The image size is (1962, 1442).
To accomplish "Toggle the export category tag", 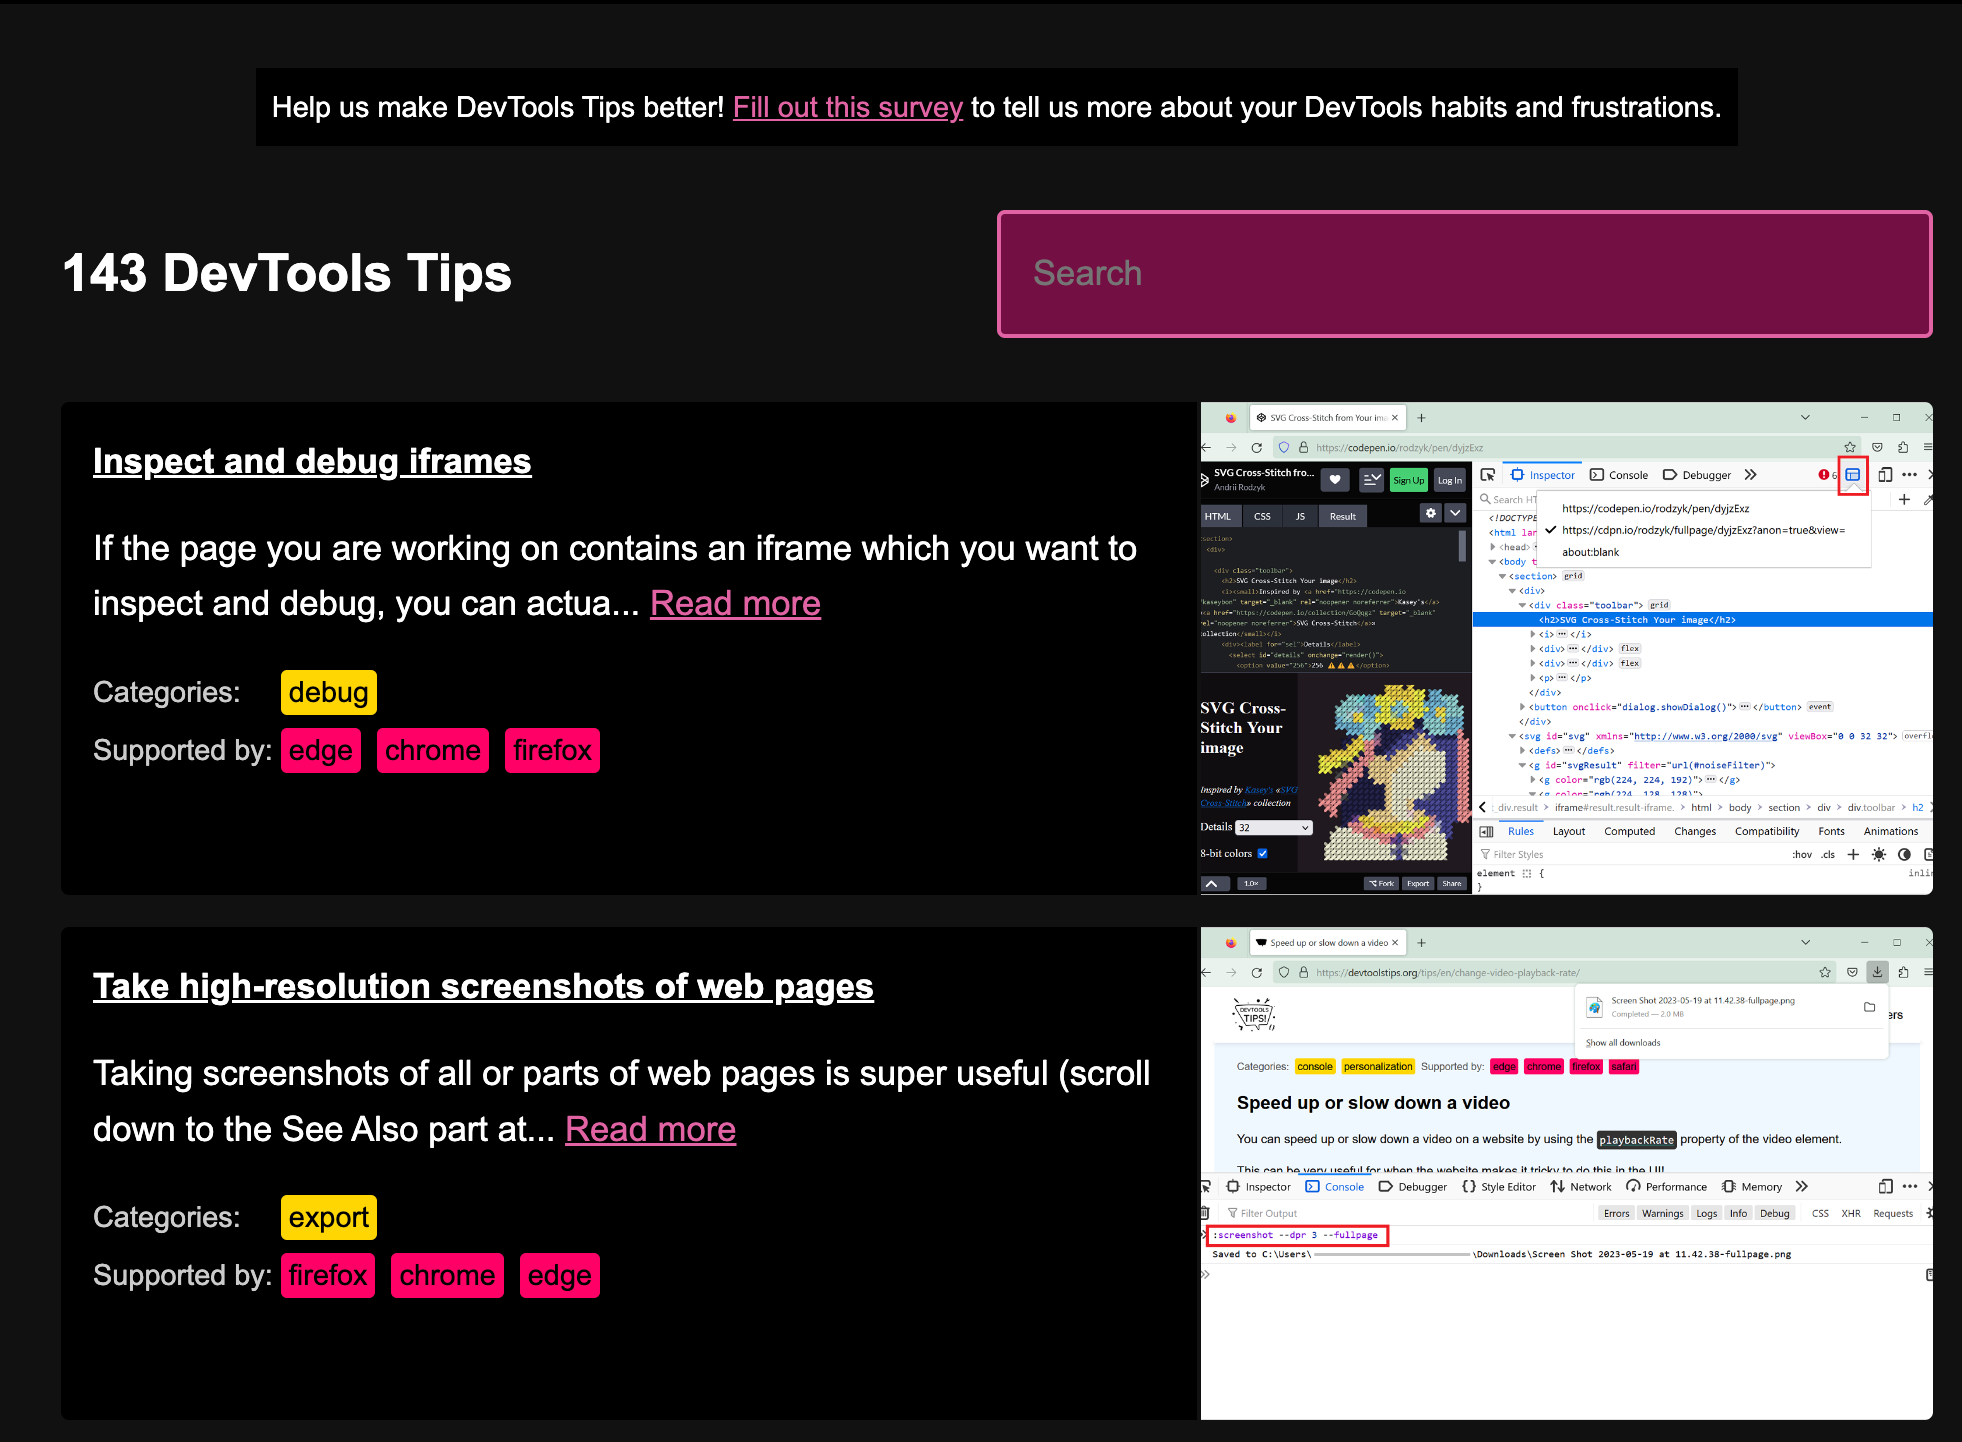I will pos(331,1215).
